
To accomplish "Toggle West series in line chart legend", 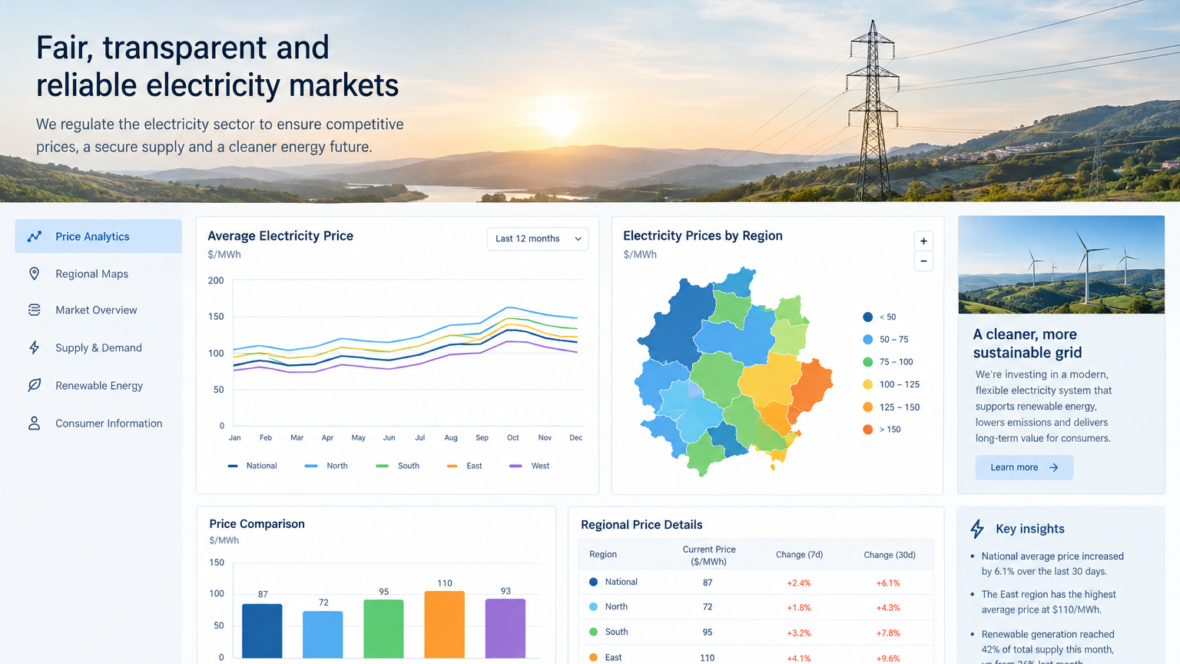I will pyautogui.click(x=529, y=466).
